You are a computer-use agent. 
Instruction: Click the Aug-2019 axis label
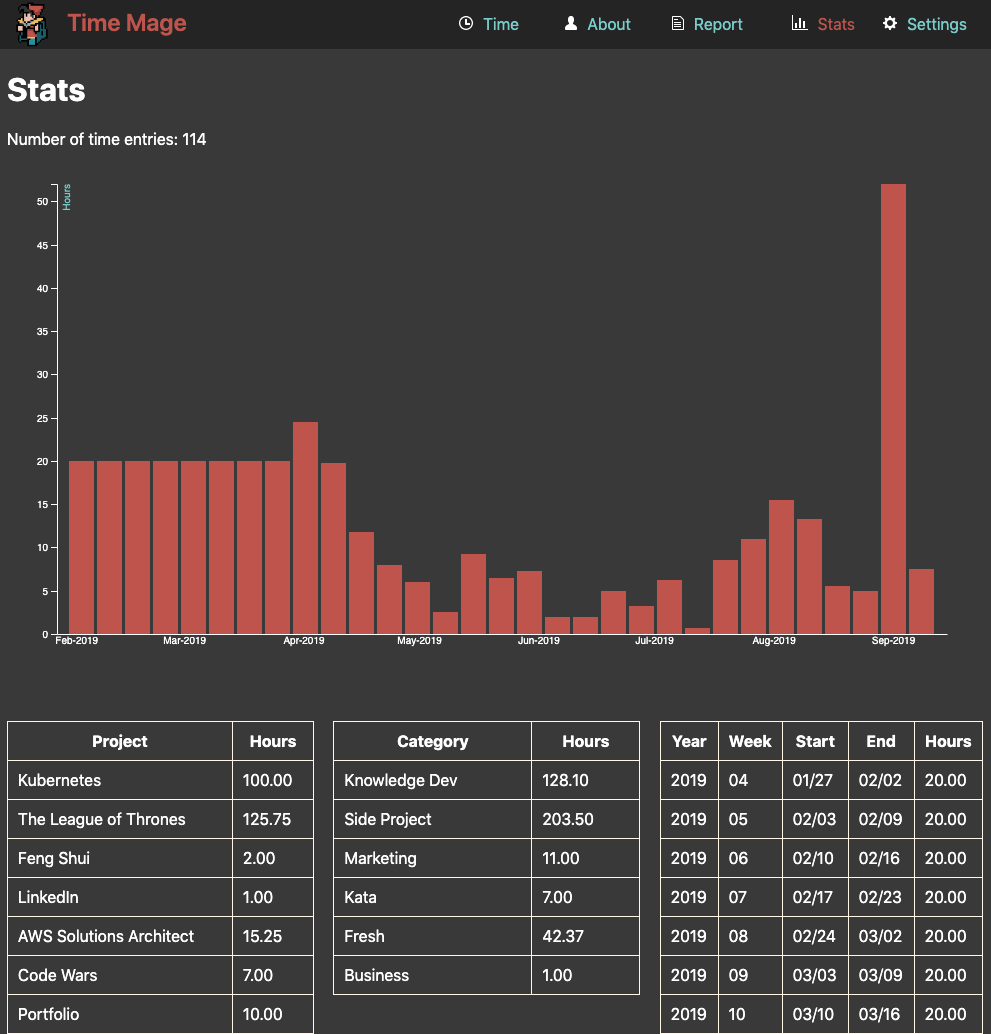(773, 641)
